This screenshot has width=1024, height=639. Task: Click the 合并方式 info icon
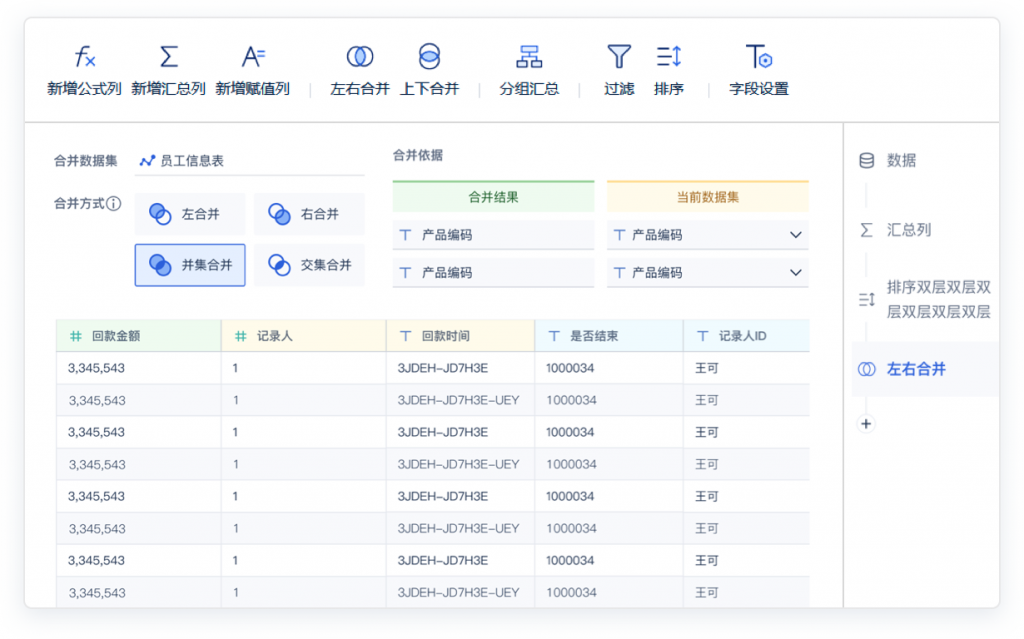[114, 204]
